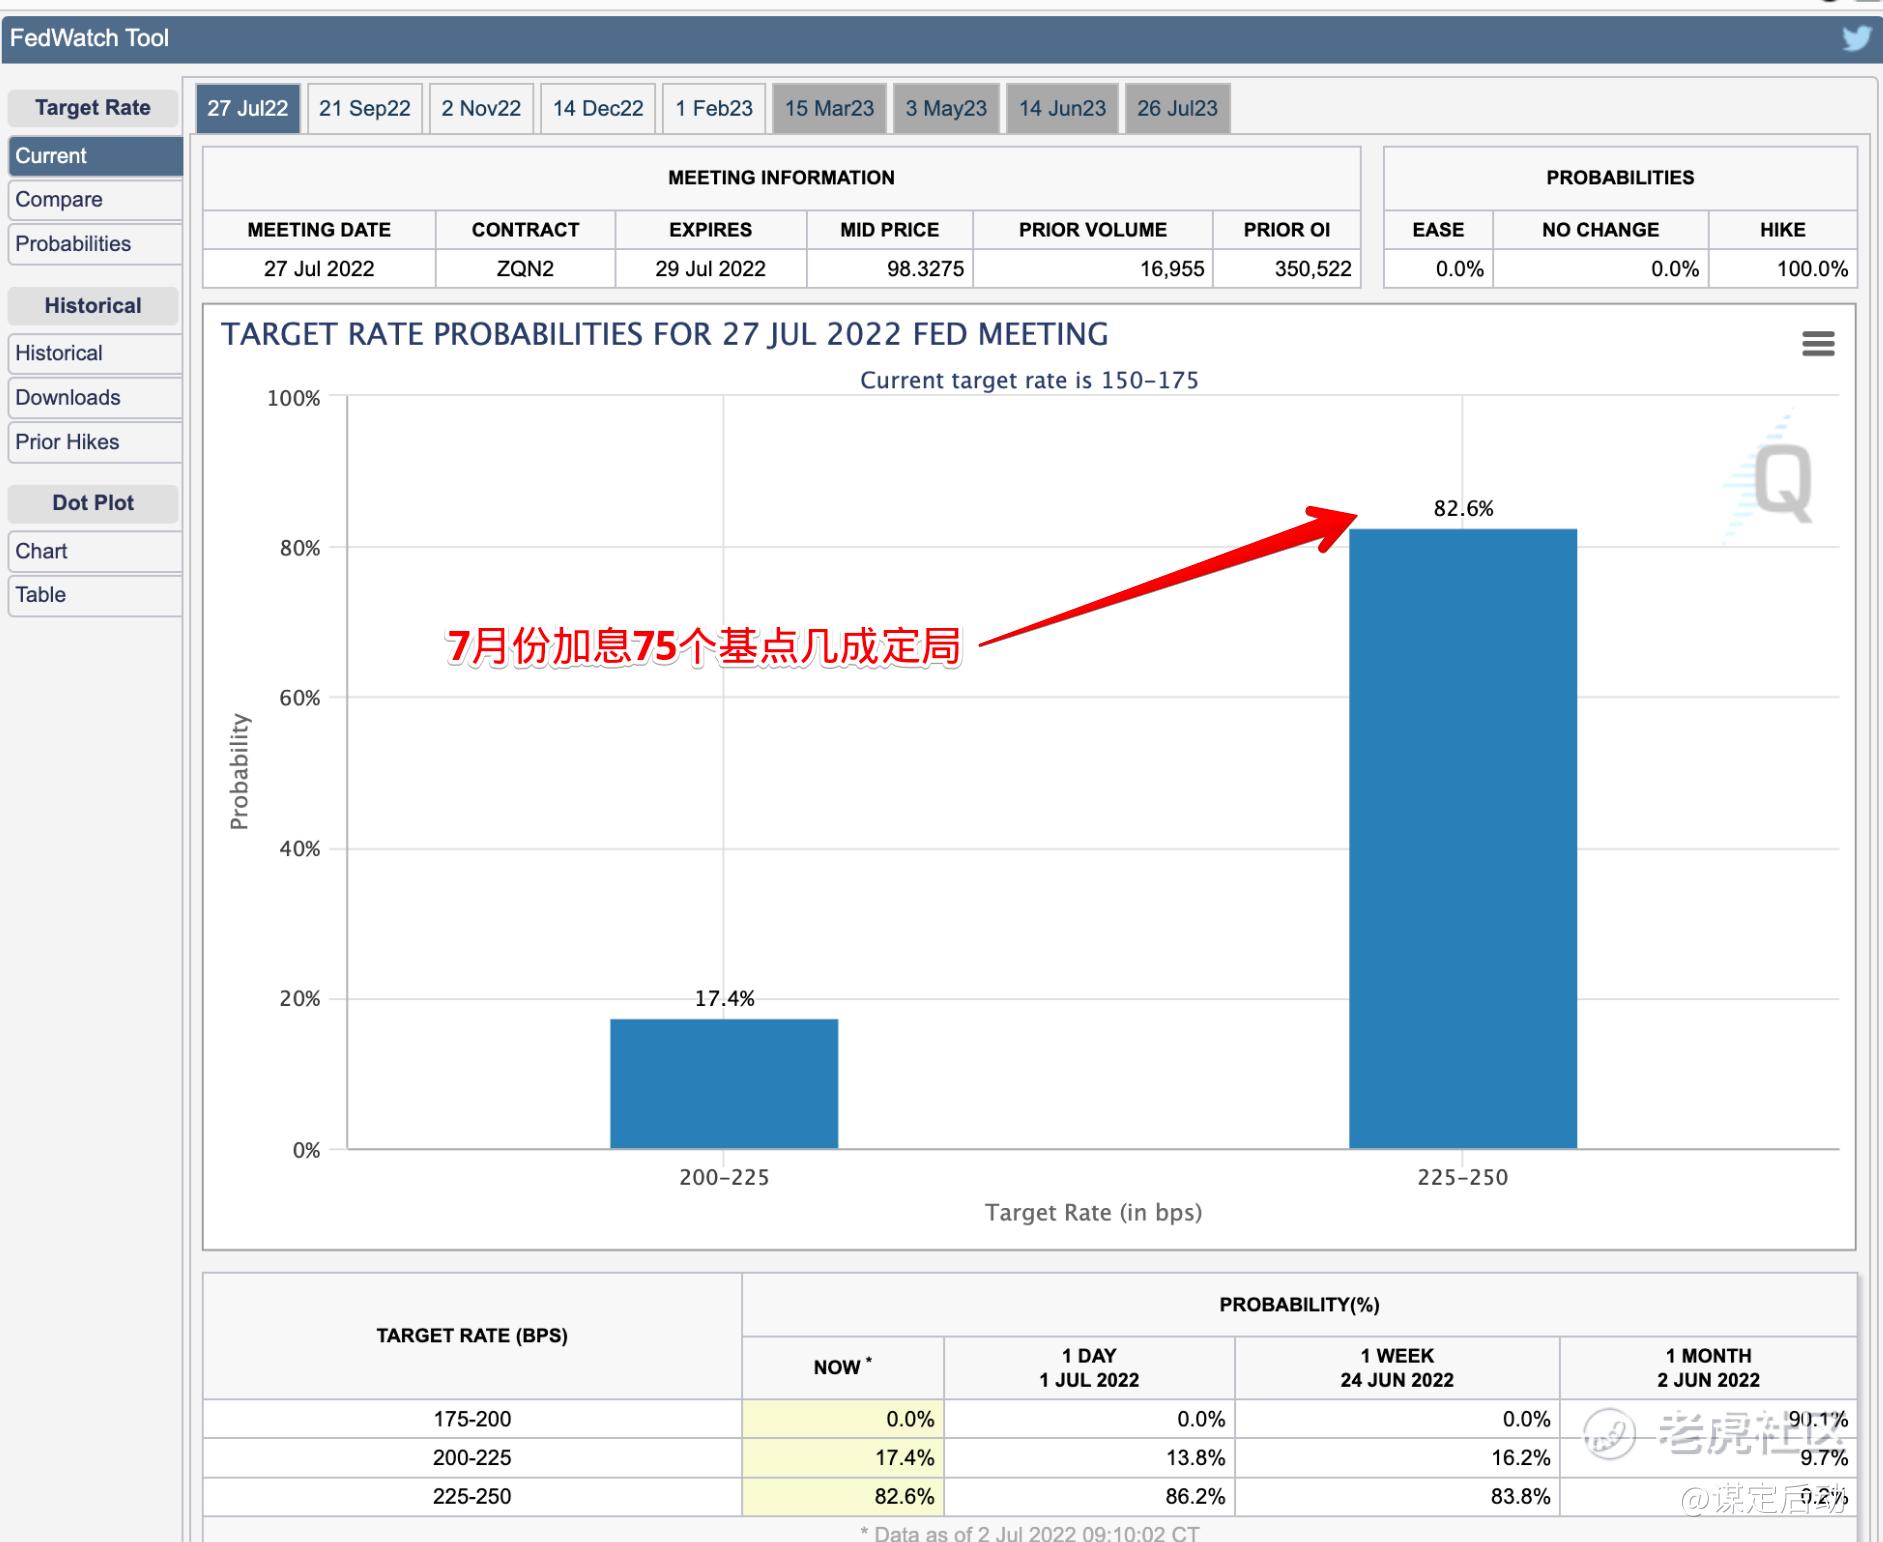Image resolution: width=1883 pixels, height=1542 pixels.
Task: Open the 14 Dec22 meeting tab
Action: tap(598, 108)
